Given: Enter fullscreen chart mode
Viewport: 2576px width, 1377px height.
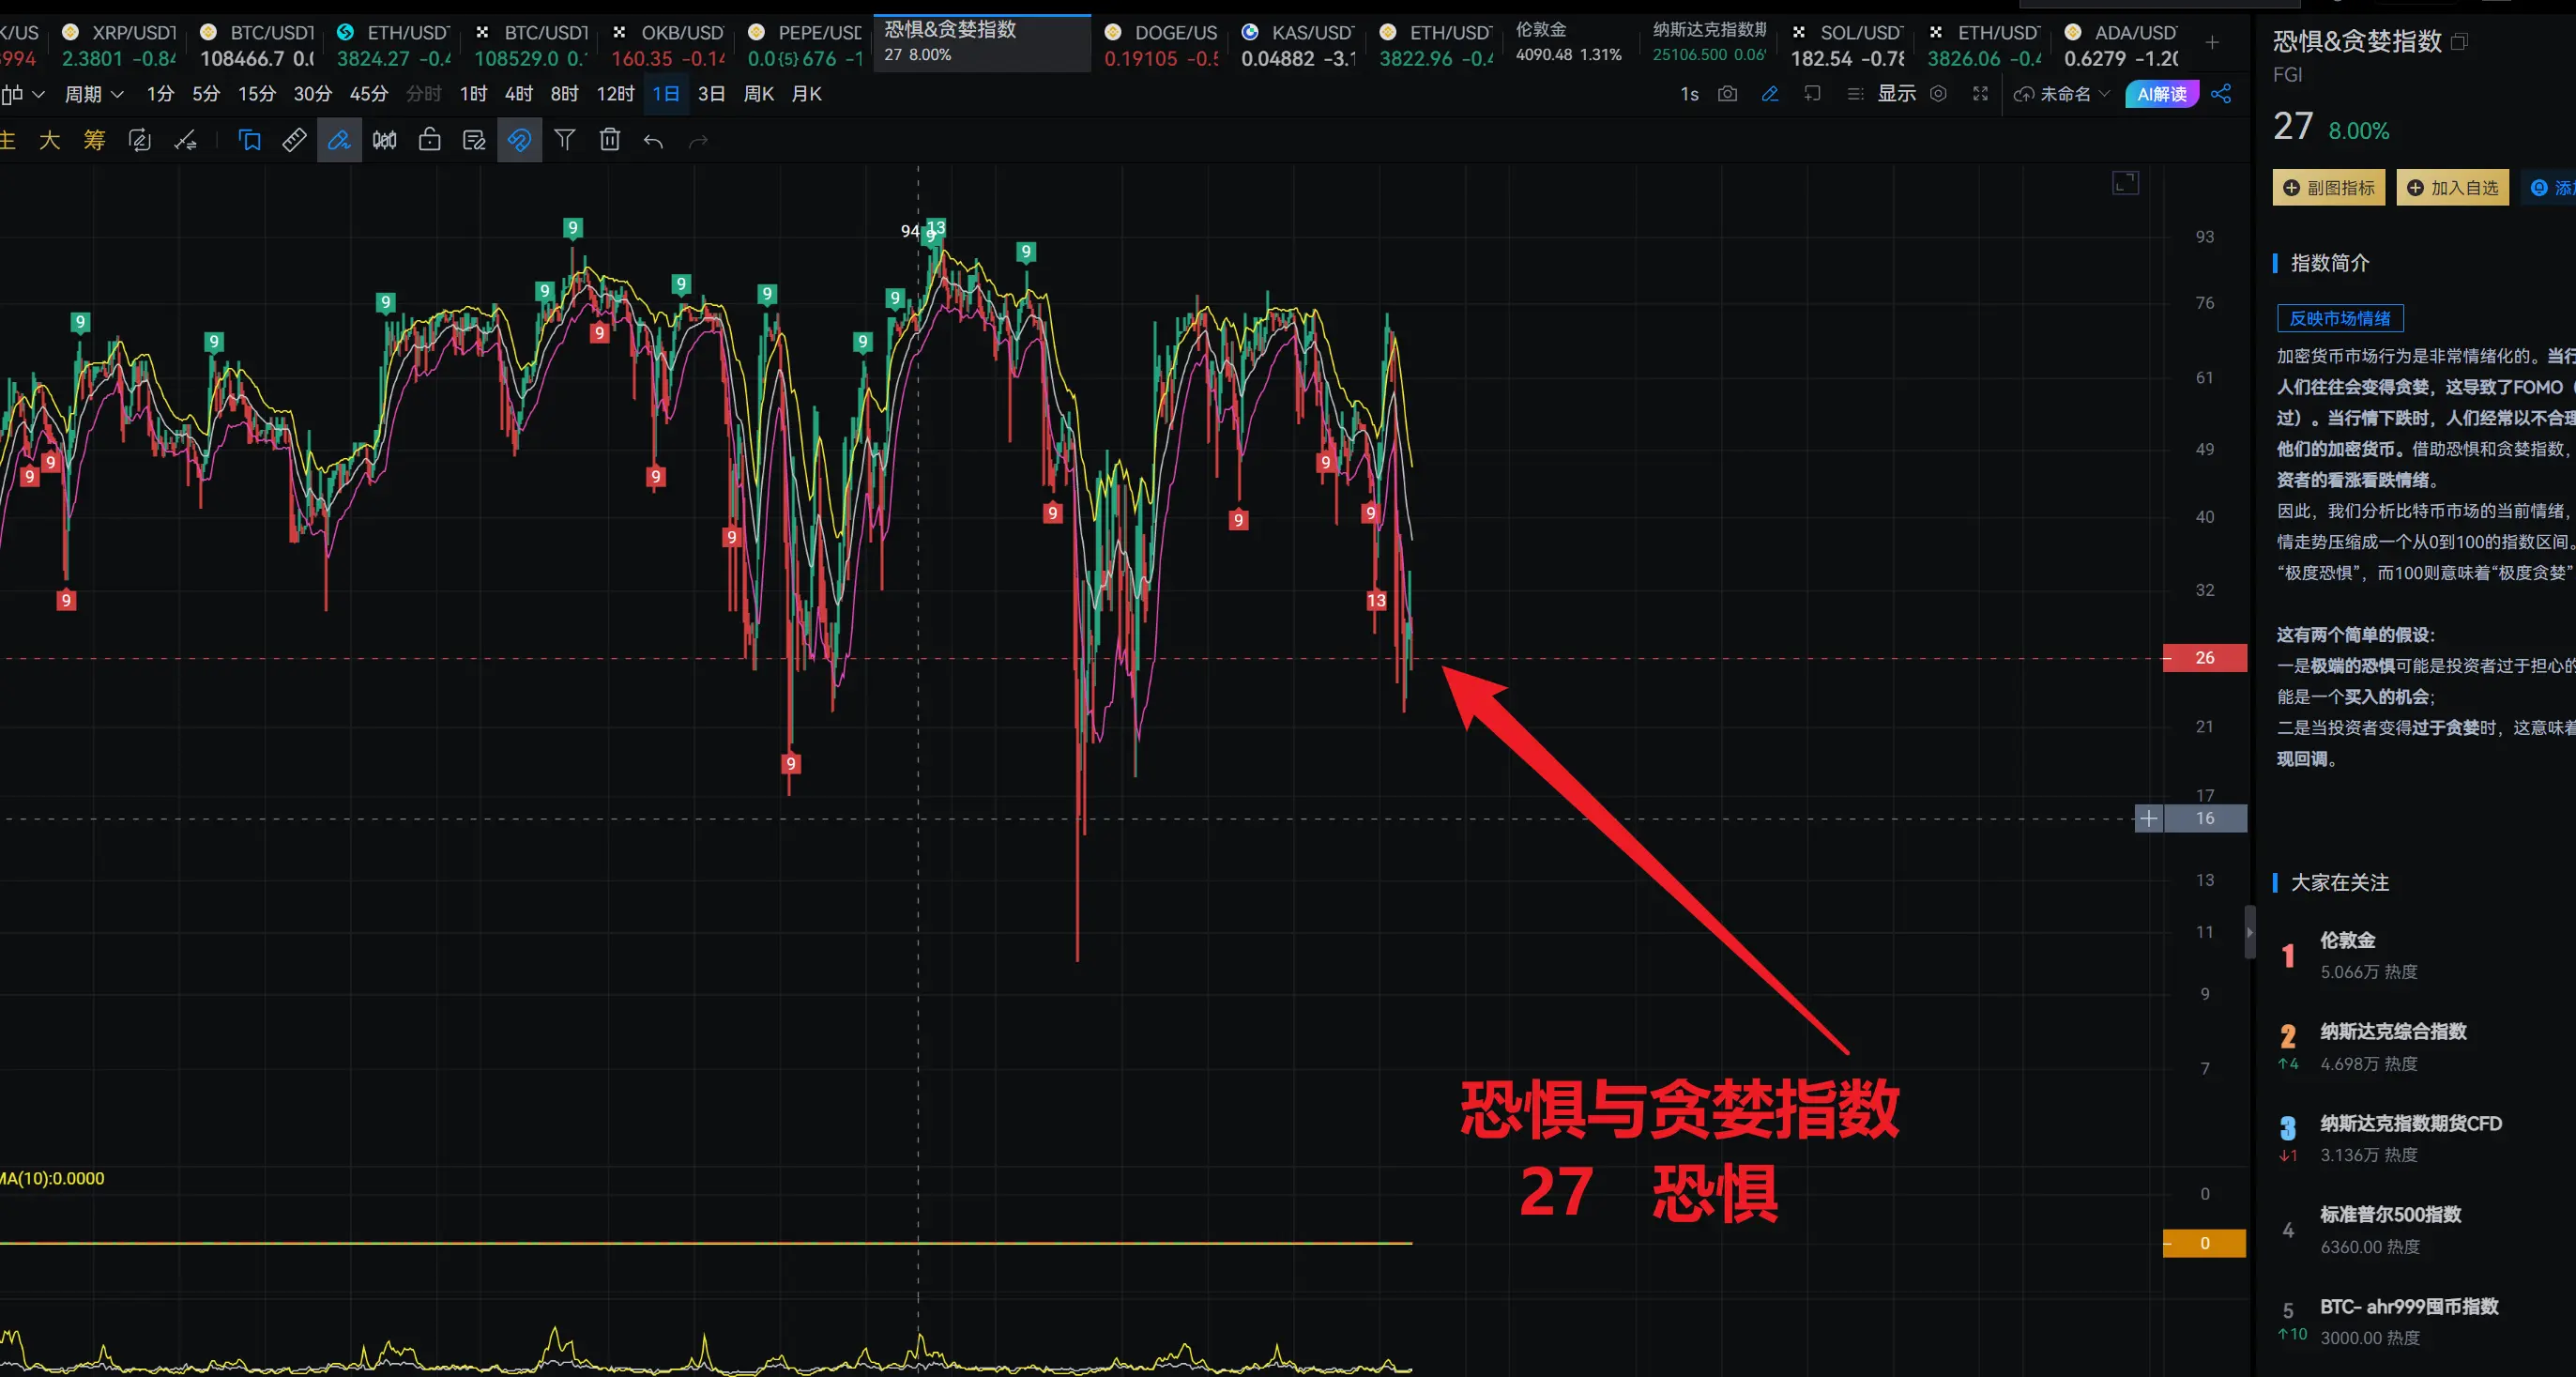Looking at the screenshot, I should [x=1980, y=94].
